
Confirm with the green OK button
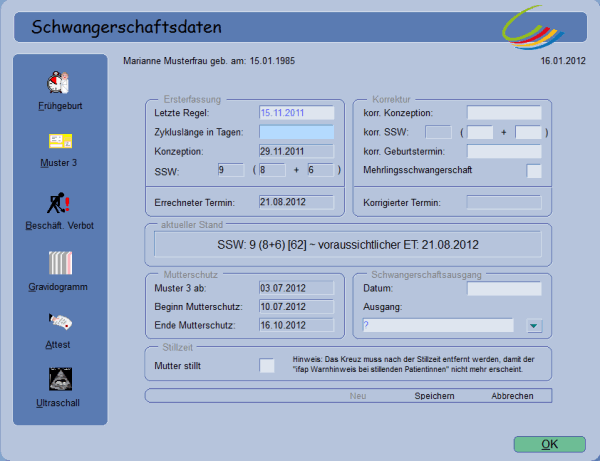coord(549,444)
